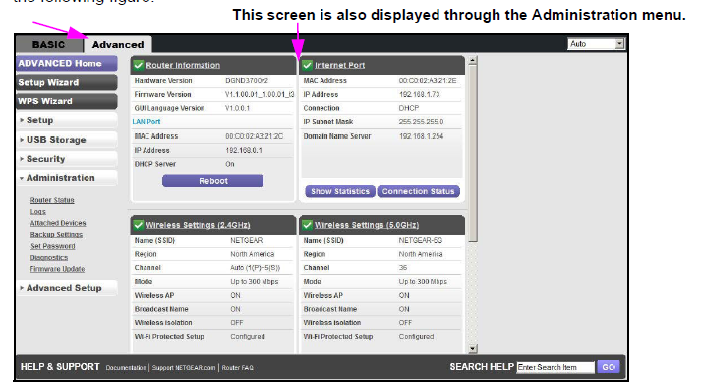Click Support NETGEAR.com link

[x=183, y=368]
